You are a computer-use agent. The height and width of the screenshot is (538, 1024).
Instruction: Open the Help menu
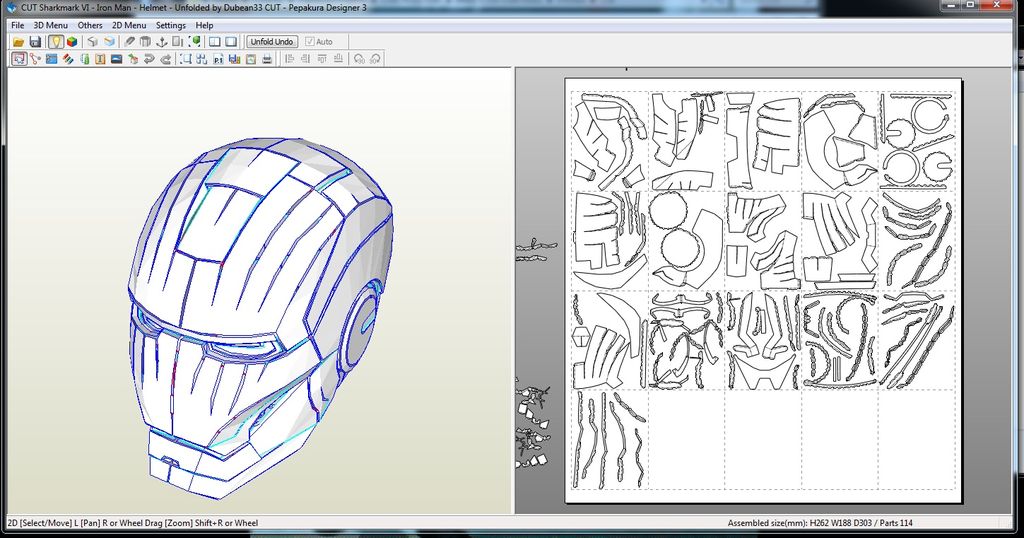(204, 25)
